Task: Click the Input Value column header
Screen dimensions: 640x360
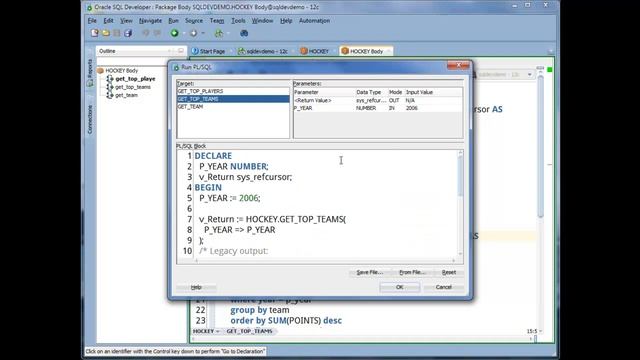Action: tap(419, 92)
